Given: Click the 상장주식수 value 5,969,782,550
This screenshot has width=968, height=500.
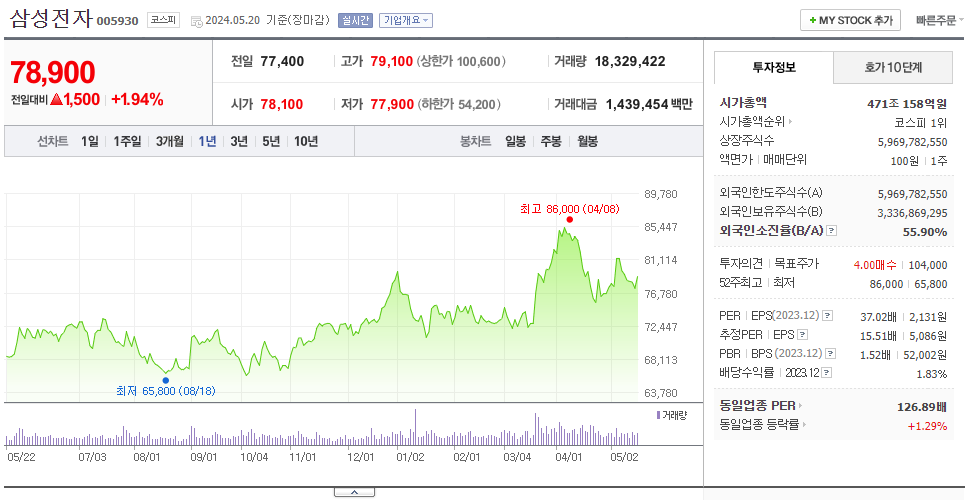Looking at the screenshot, I should tap(912, 141).
